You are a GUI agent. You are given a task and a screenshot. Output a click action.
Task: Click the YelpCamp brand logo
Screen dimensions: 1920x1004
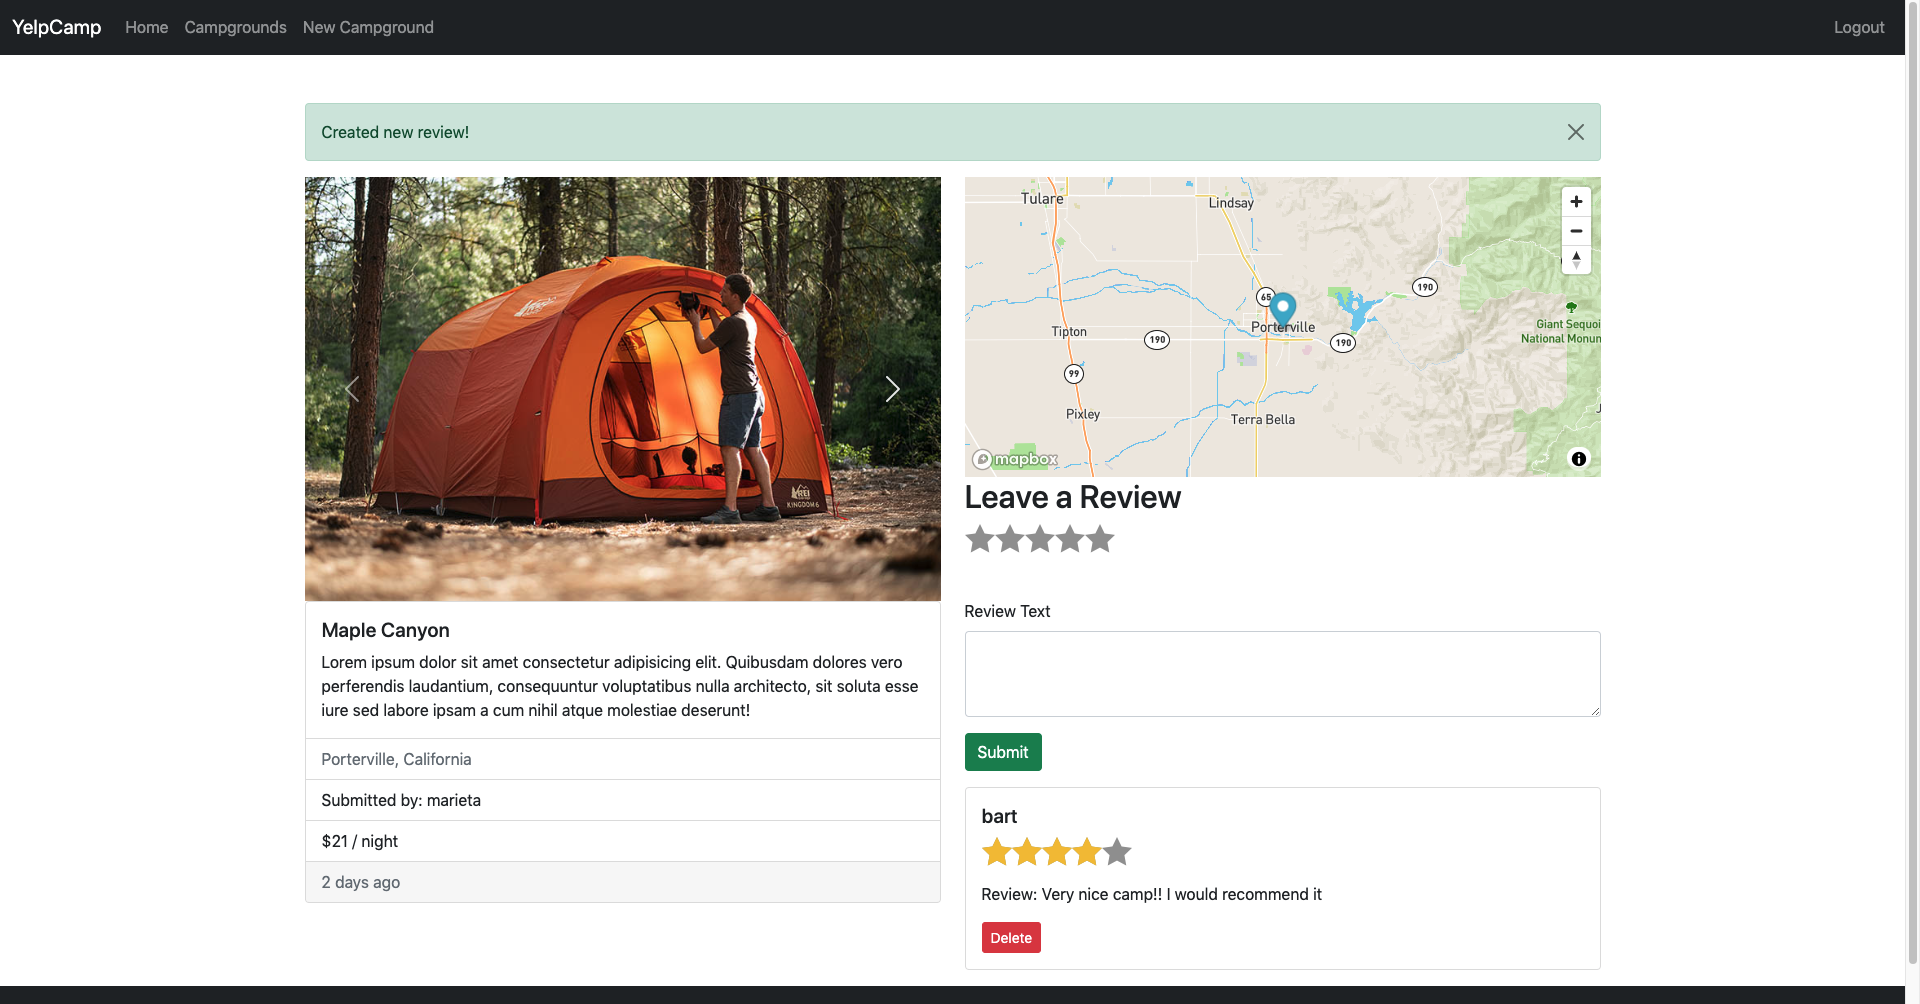tap(55, 27)
